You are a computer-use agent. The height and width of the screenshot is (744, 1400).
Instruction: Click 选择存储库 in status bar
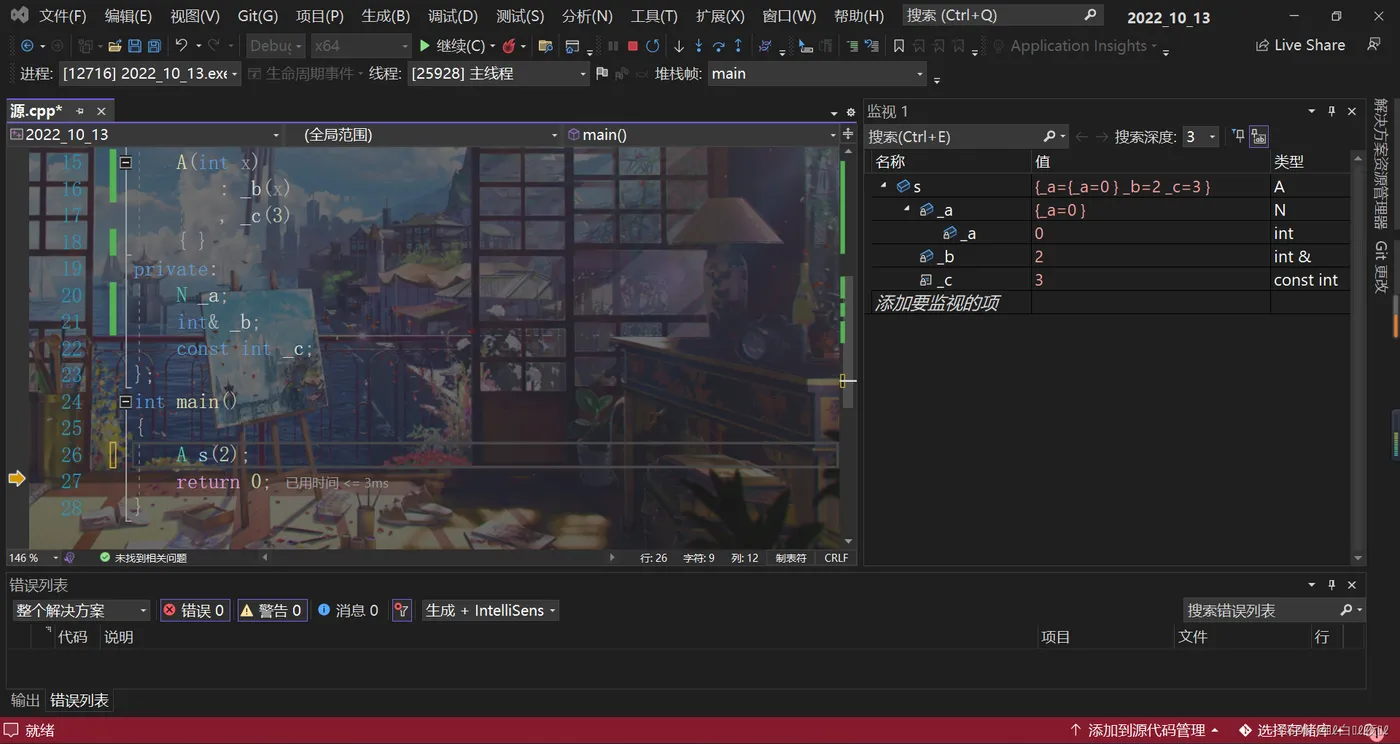point(1293,731)
